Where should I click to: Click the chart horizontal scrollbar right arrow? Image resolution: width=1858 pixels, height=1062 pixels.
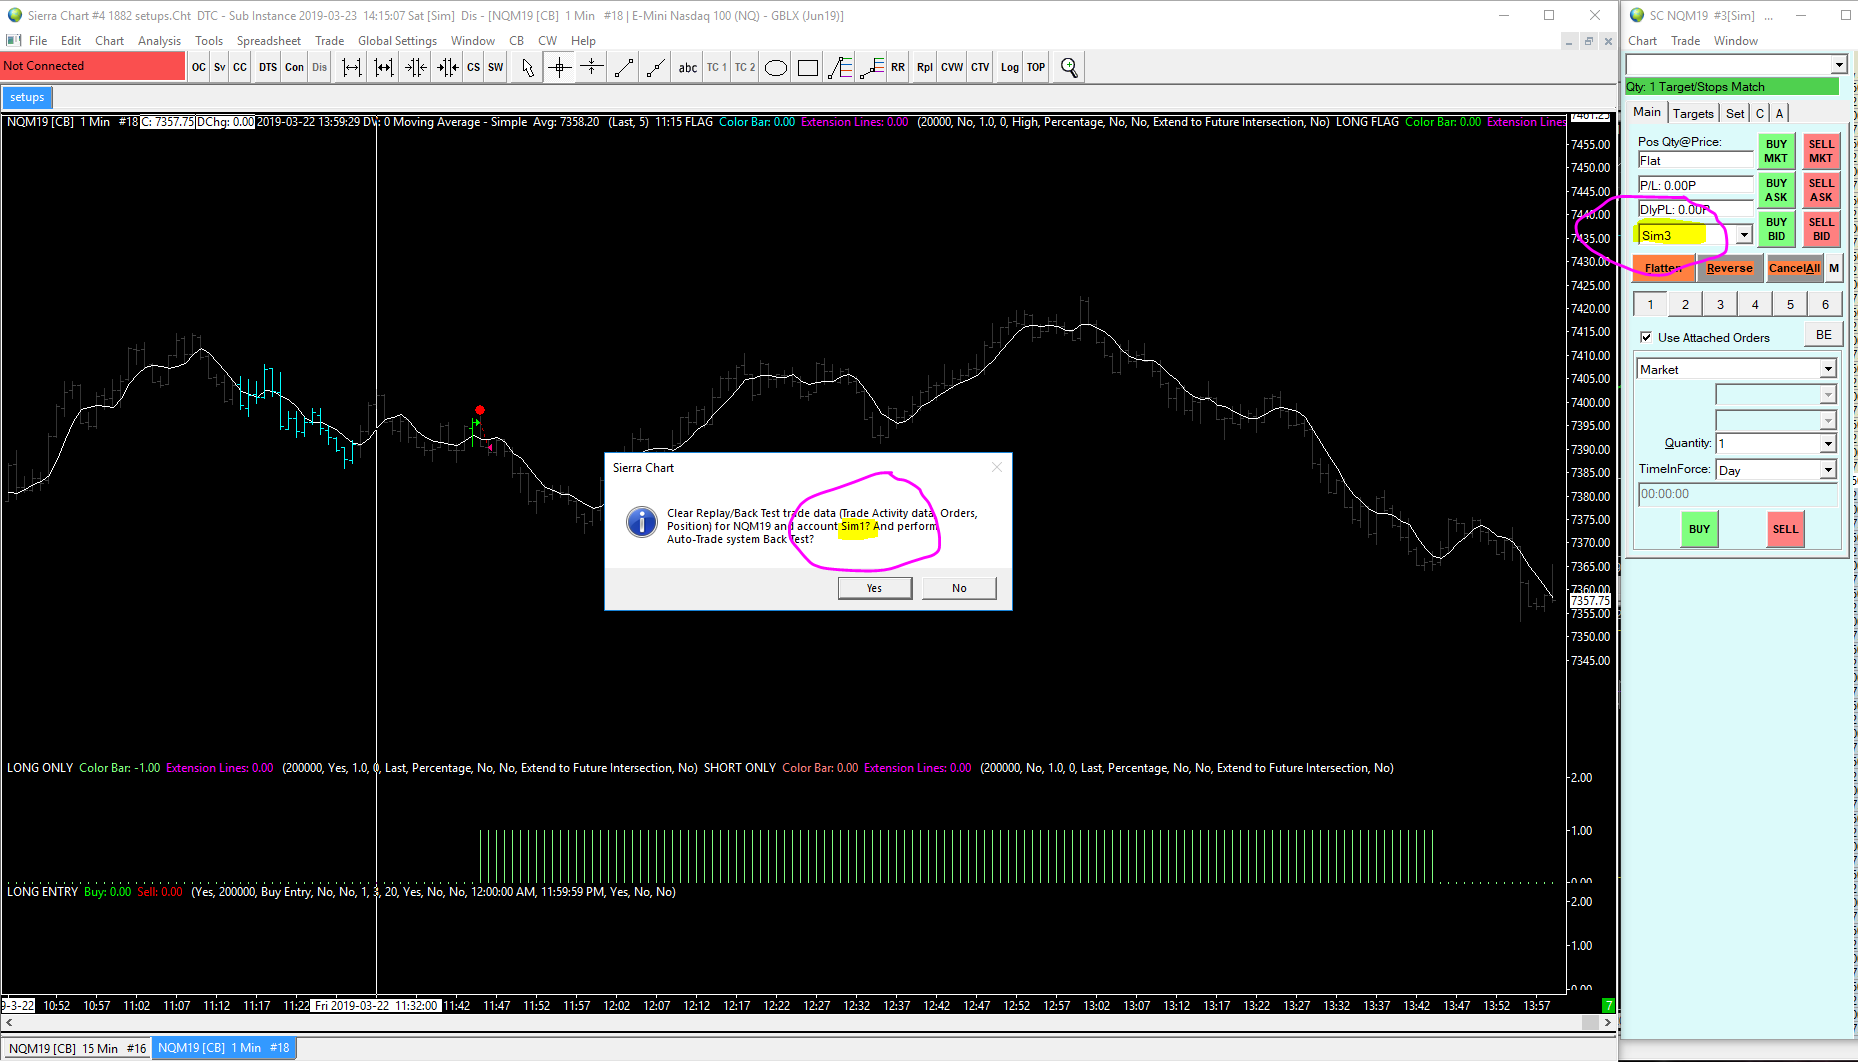[x=1607, y=1023]
